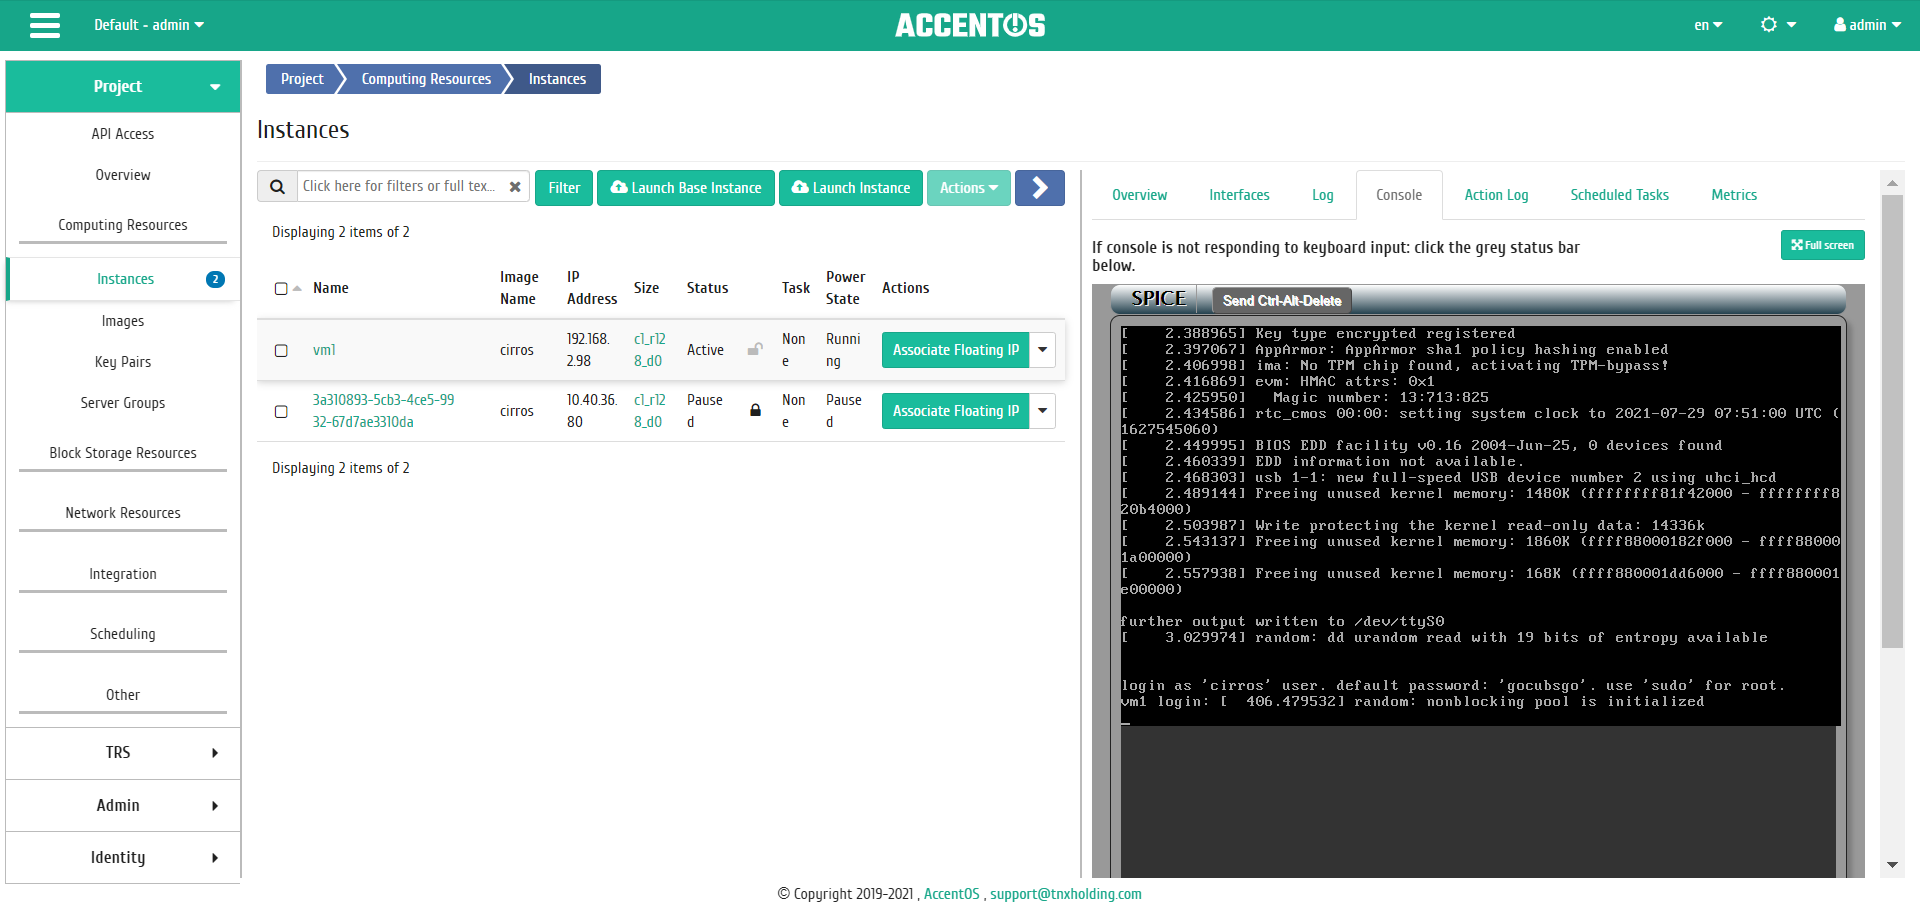Open Server Groups in the sidebar
Image resolution: width=1920 pixels, height=905 pixels.
point(123,403)
